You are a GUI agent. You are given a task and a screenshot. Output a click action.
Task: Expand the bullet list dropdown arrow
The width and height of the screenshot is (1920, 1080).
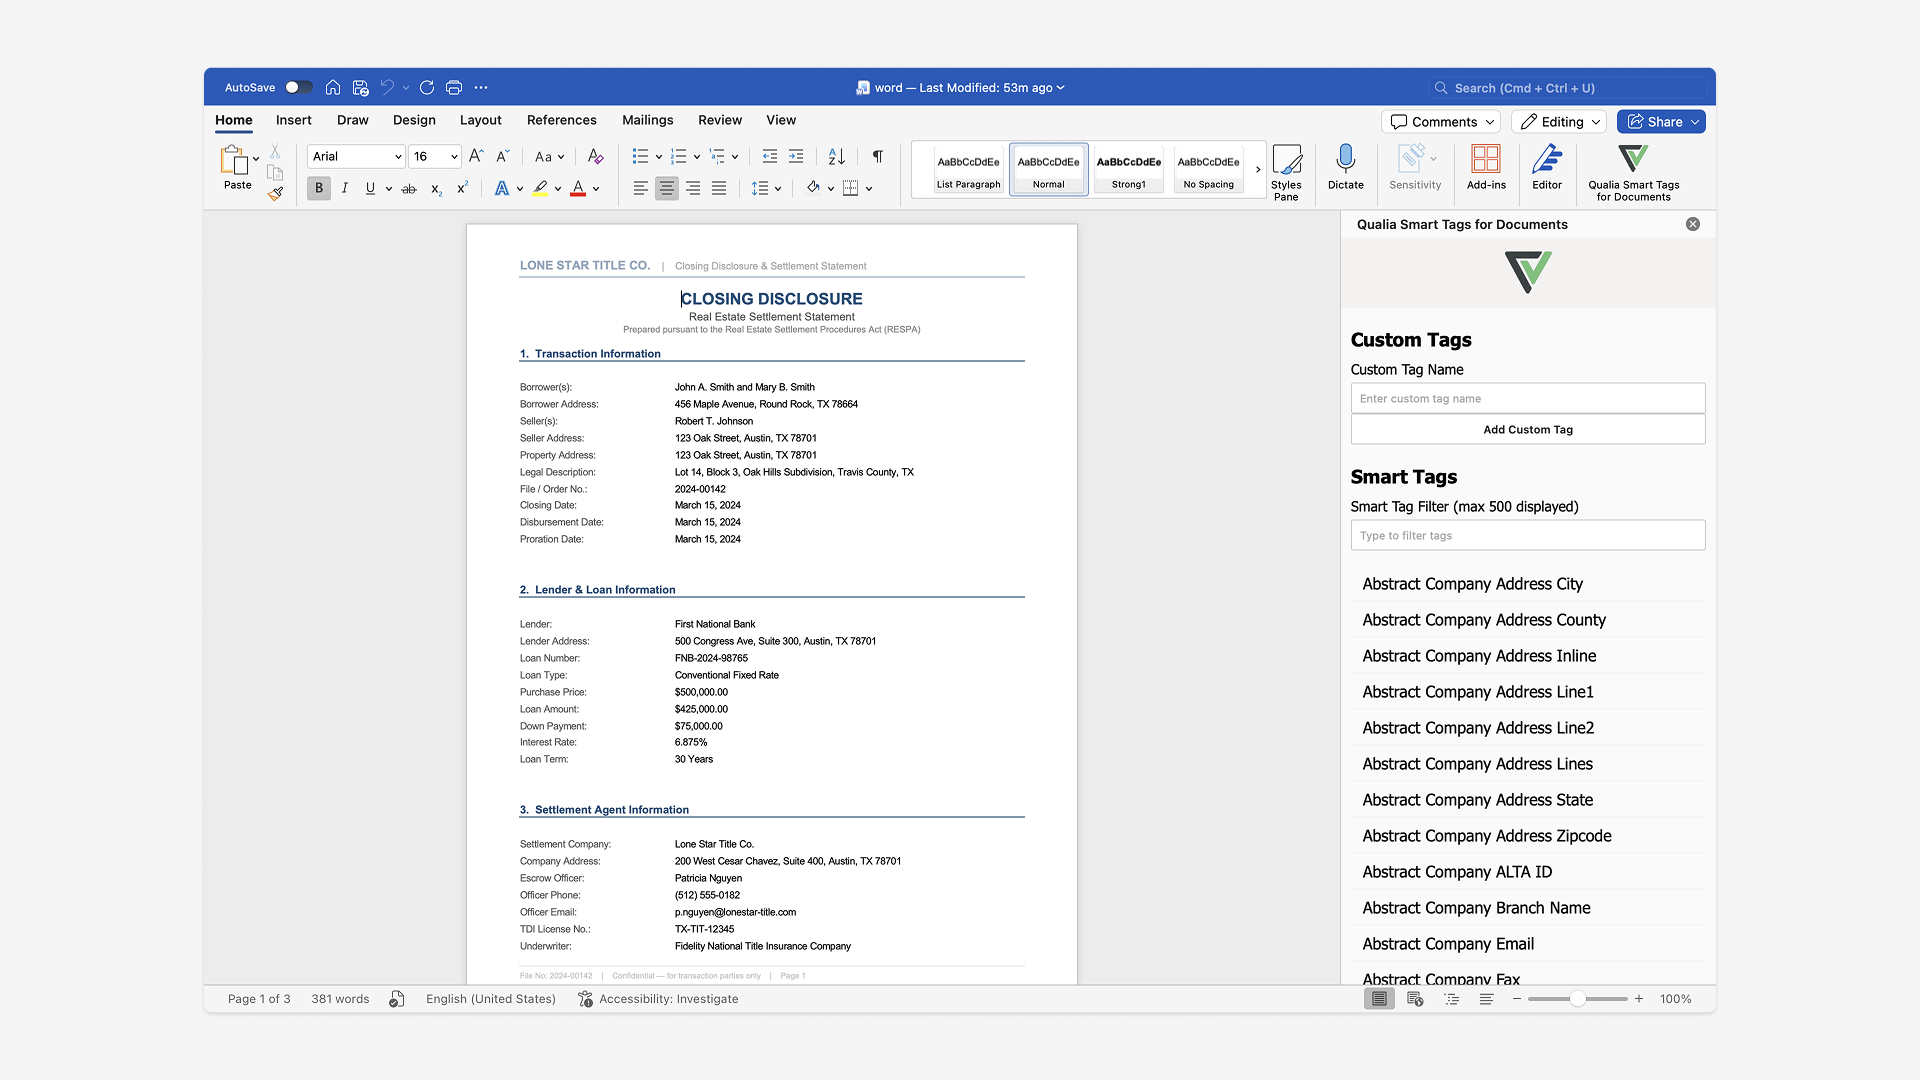(659, 156)
